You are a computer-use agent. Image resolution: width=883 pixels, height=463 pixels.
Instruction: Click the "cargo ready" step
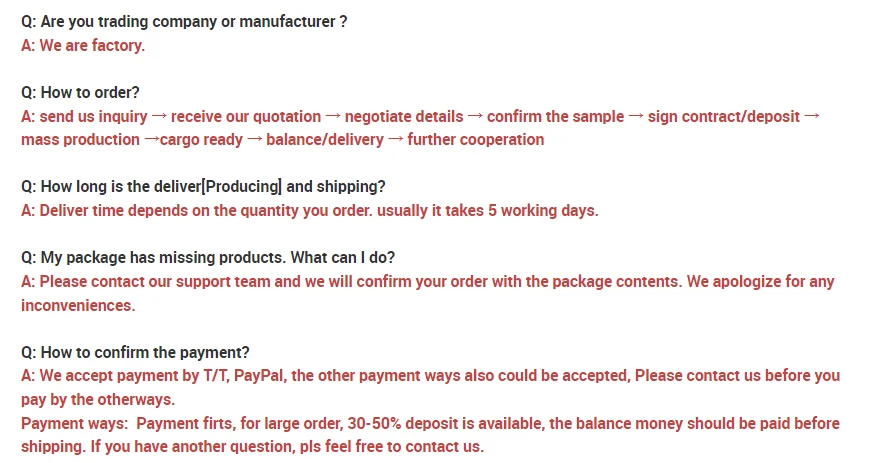pos(201,140)
